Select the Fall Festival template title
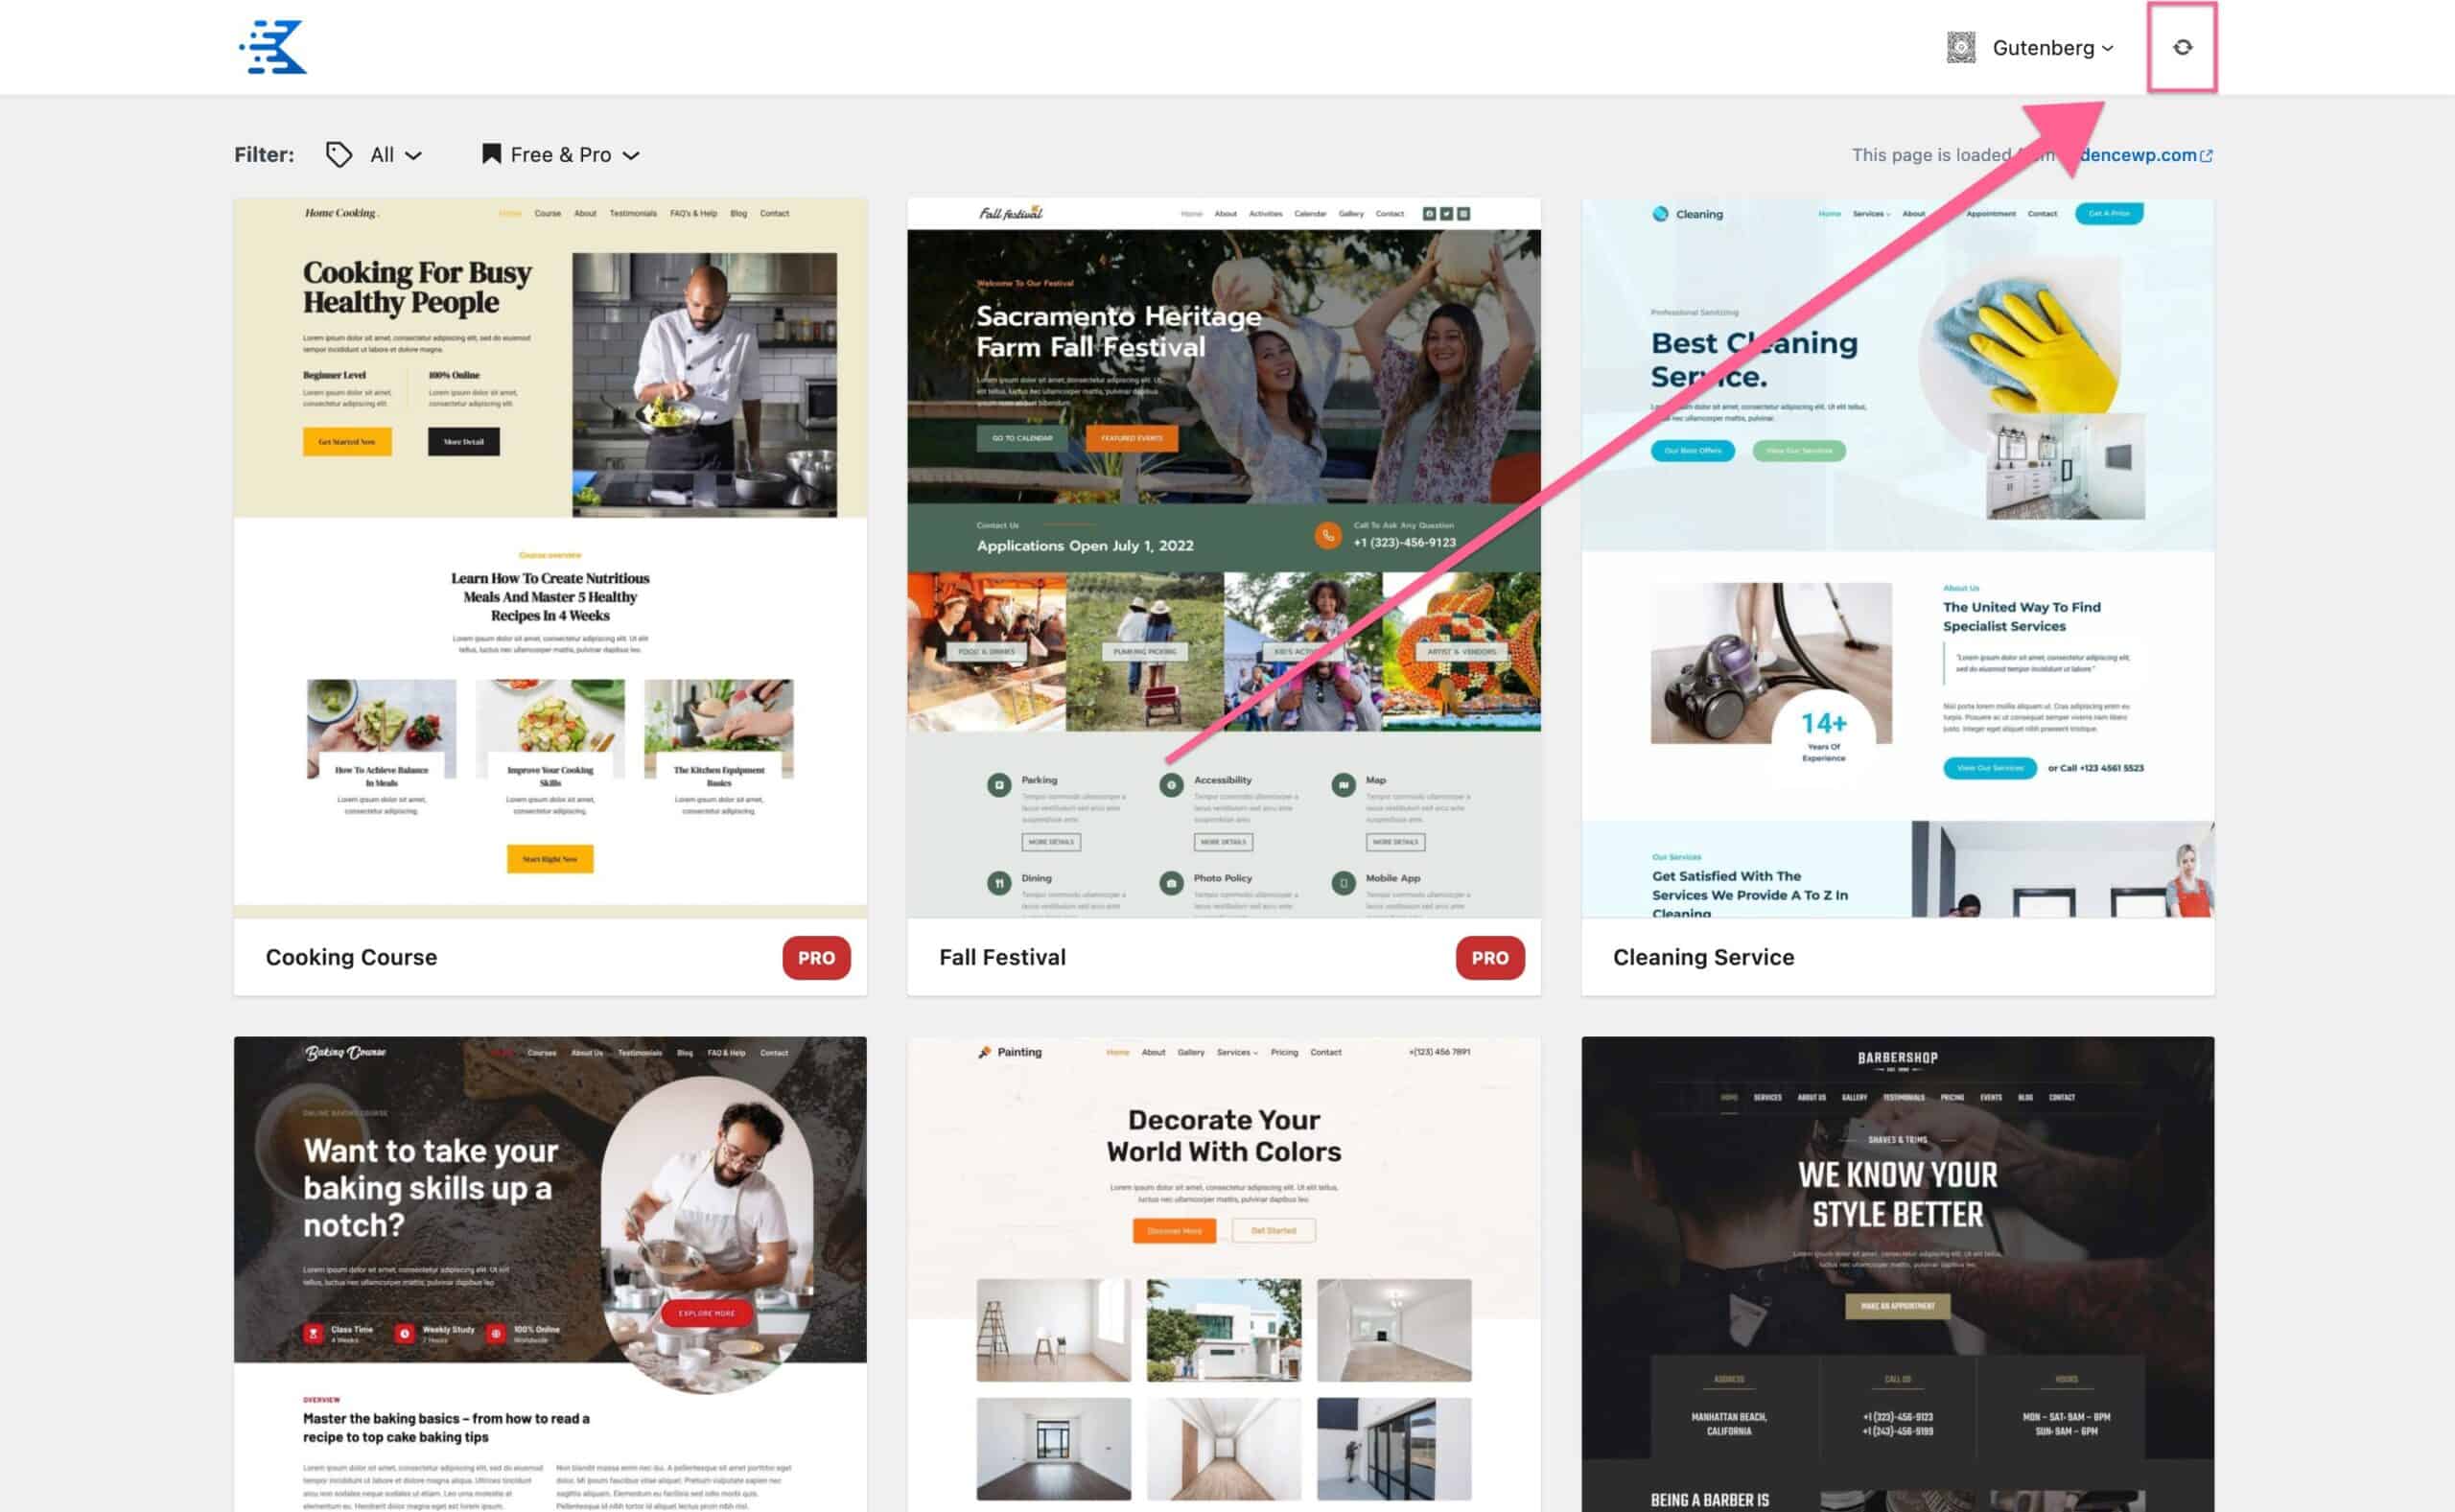The height and width of the screenshot is (1512, 2455). 1002,957
